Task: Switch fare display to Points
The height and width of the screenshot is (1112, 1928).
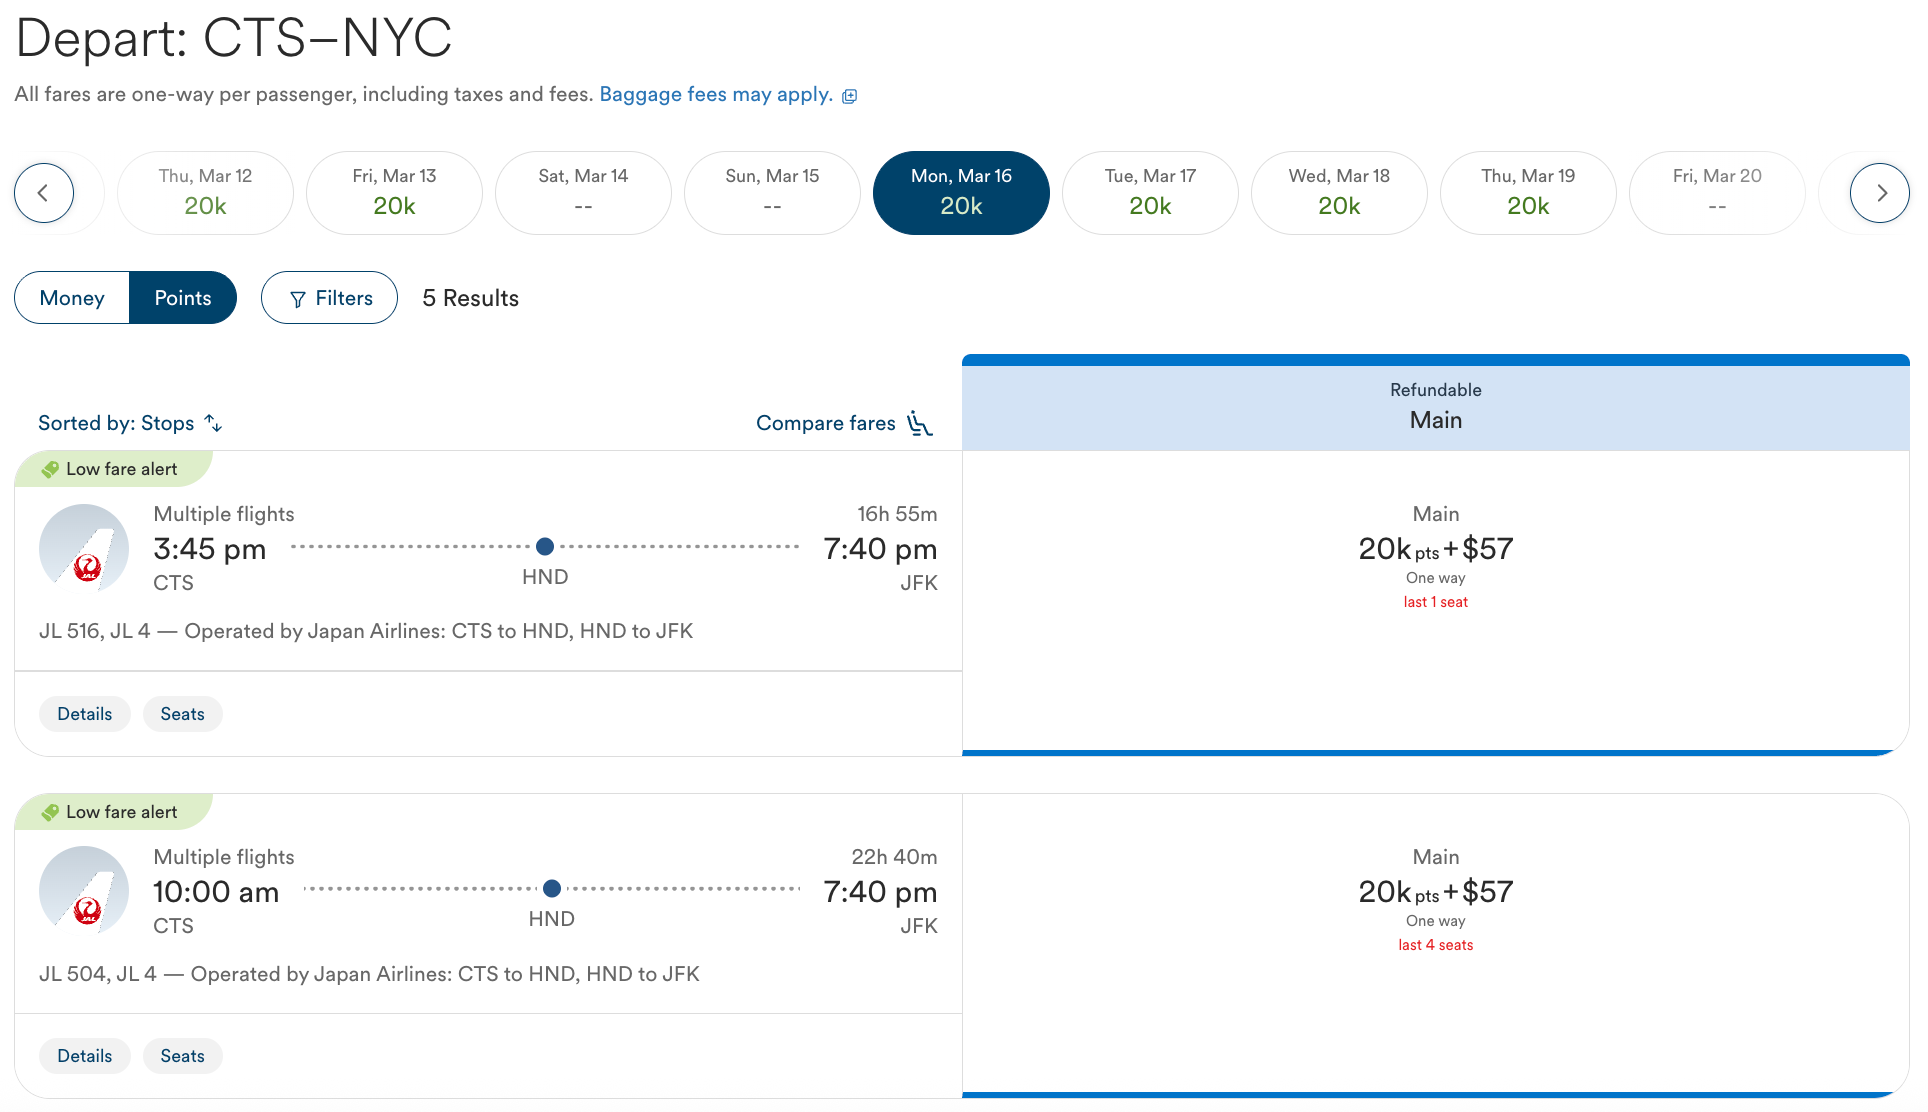Action: 183,298
